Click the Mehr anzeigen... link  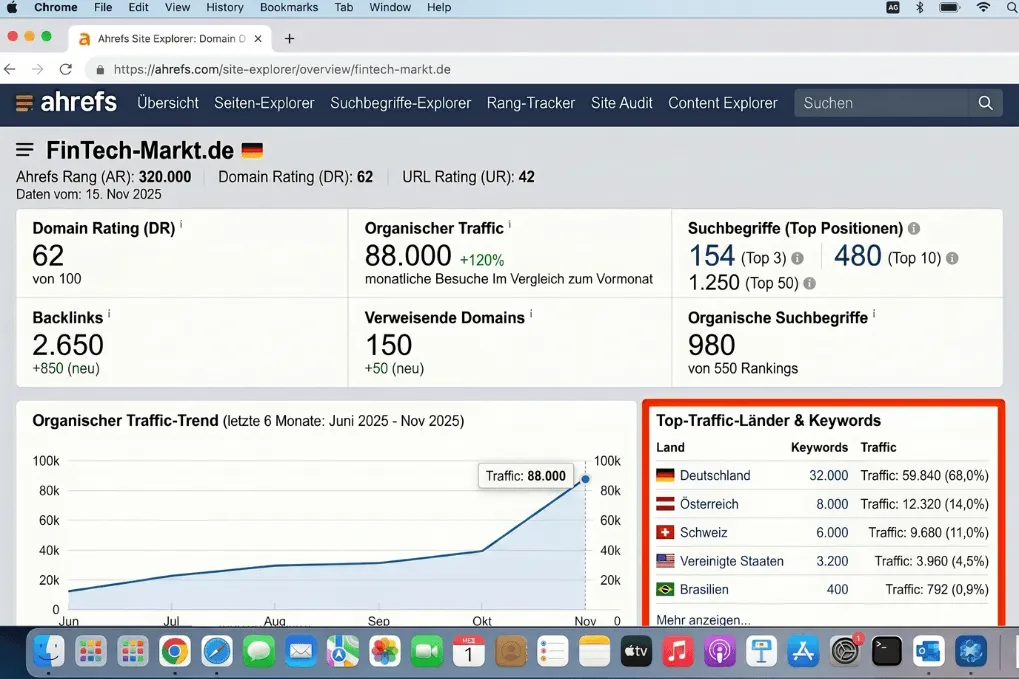tap(703, 620)
